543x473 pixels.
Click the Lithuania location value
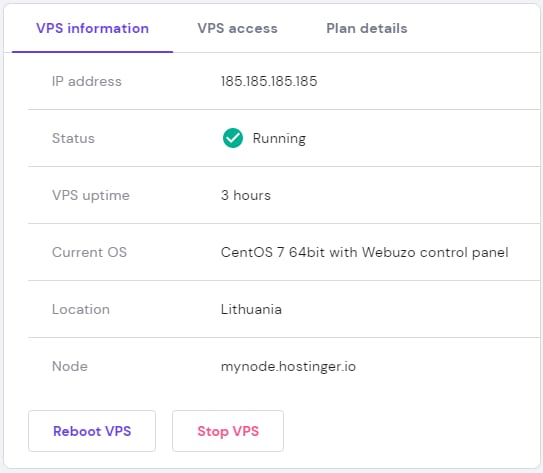click(251, 309)
